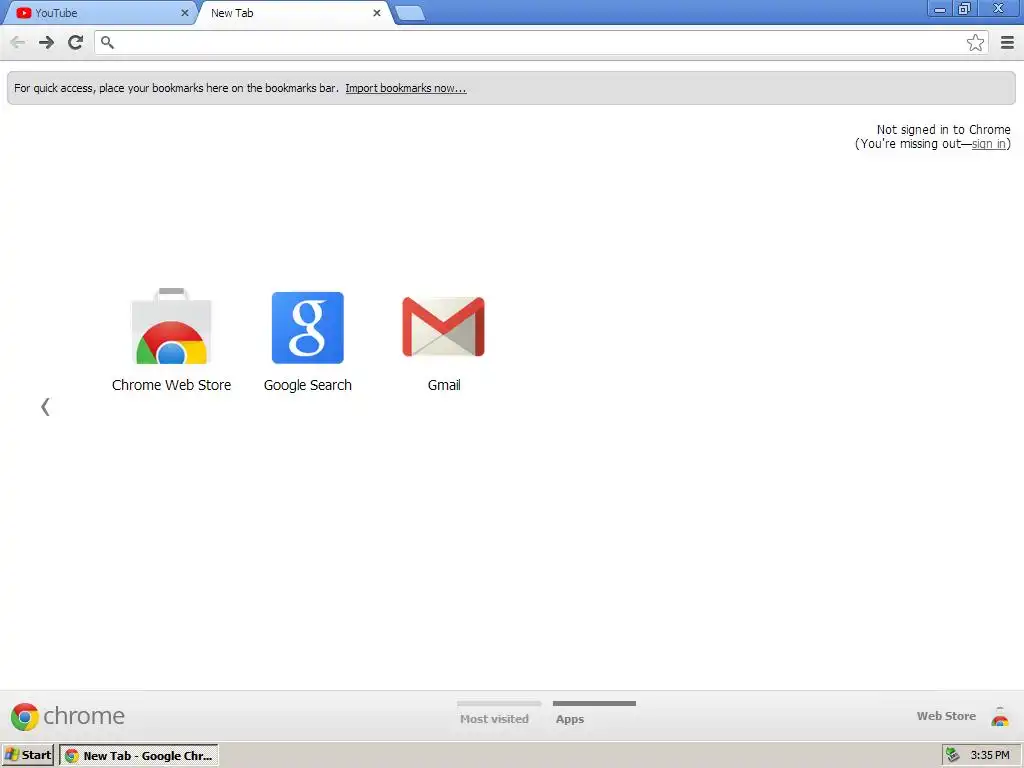The height and width of the screenshot is (768, 1024).
Task: Open the Chrome hamburger menu
Action: [x=1007, y=42]
